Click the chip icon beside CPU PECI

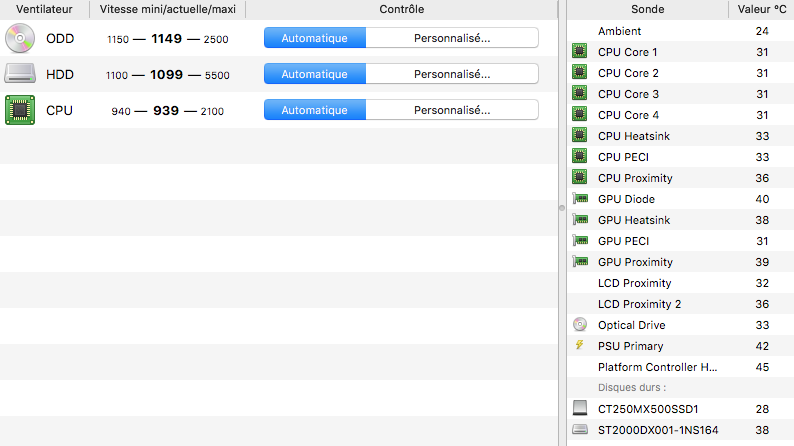(580, 156)
